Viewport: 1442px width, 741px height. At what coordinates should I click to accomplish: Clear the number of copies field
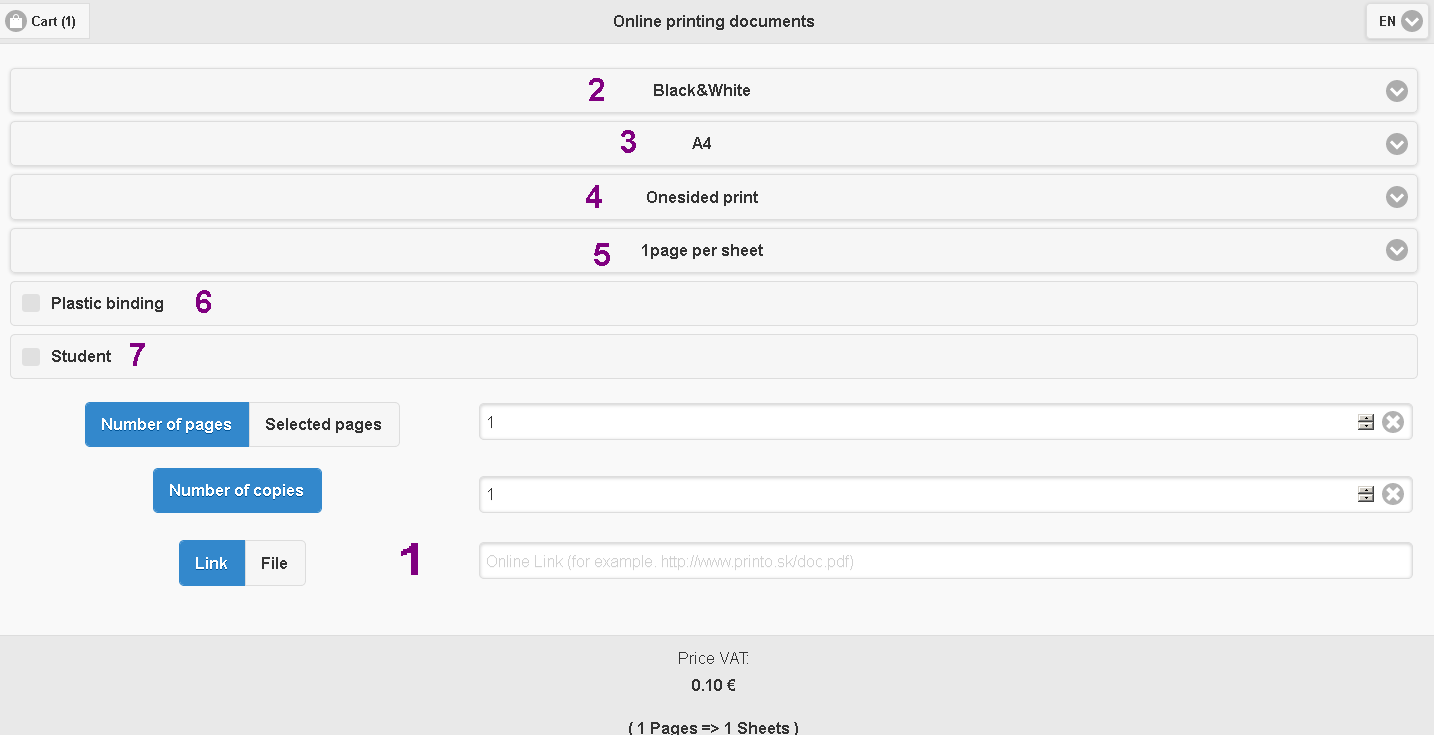click(x=1392, y=495)
